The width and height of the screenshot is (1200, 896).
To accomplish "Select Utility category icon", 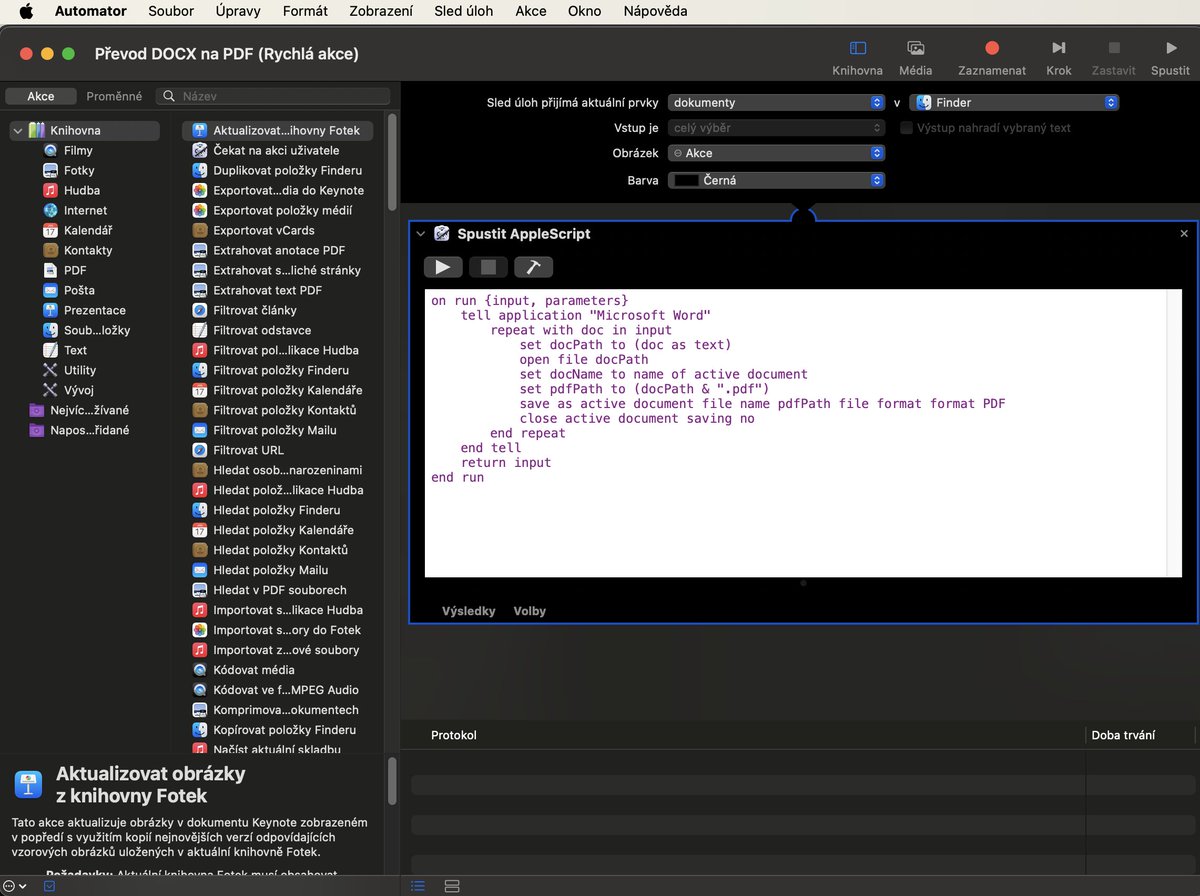I will pos(50,370).
